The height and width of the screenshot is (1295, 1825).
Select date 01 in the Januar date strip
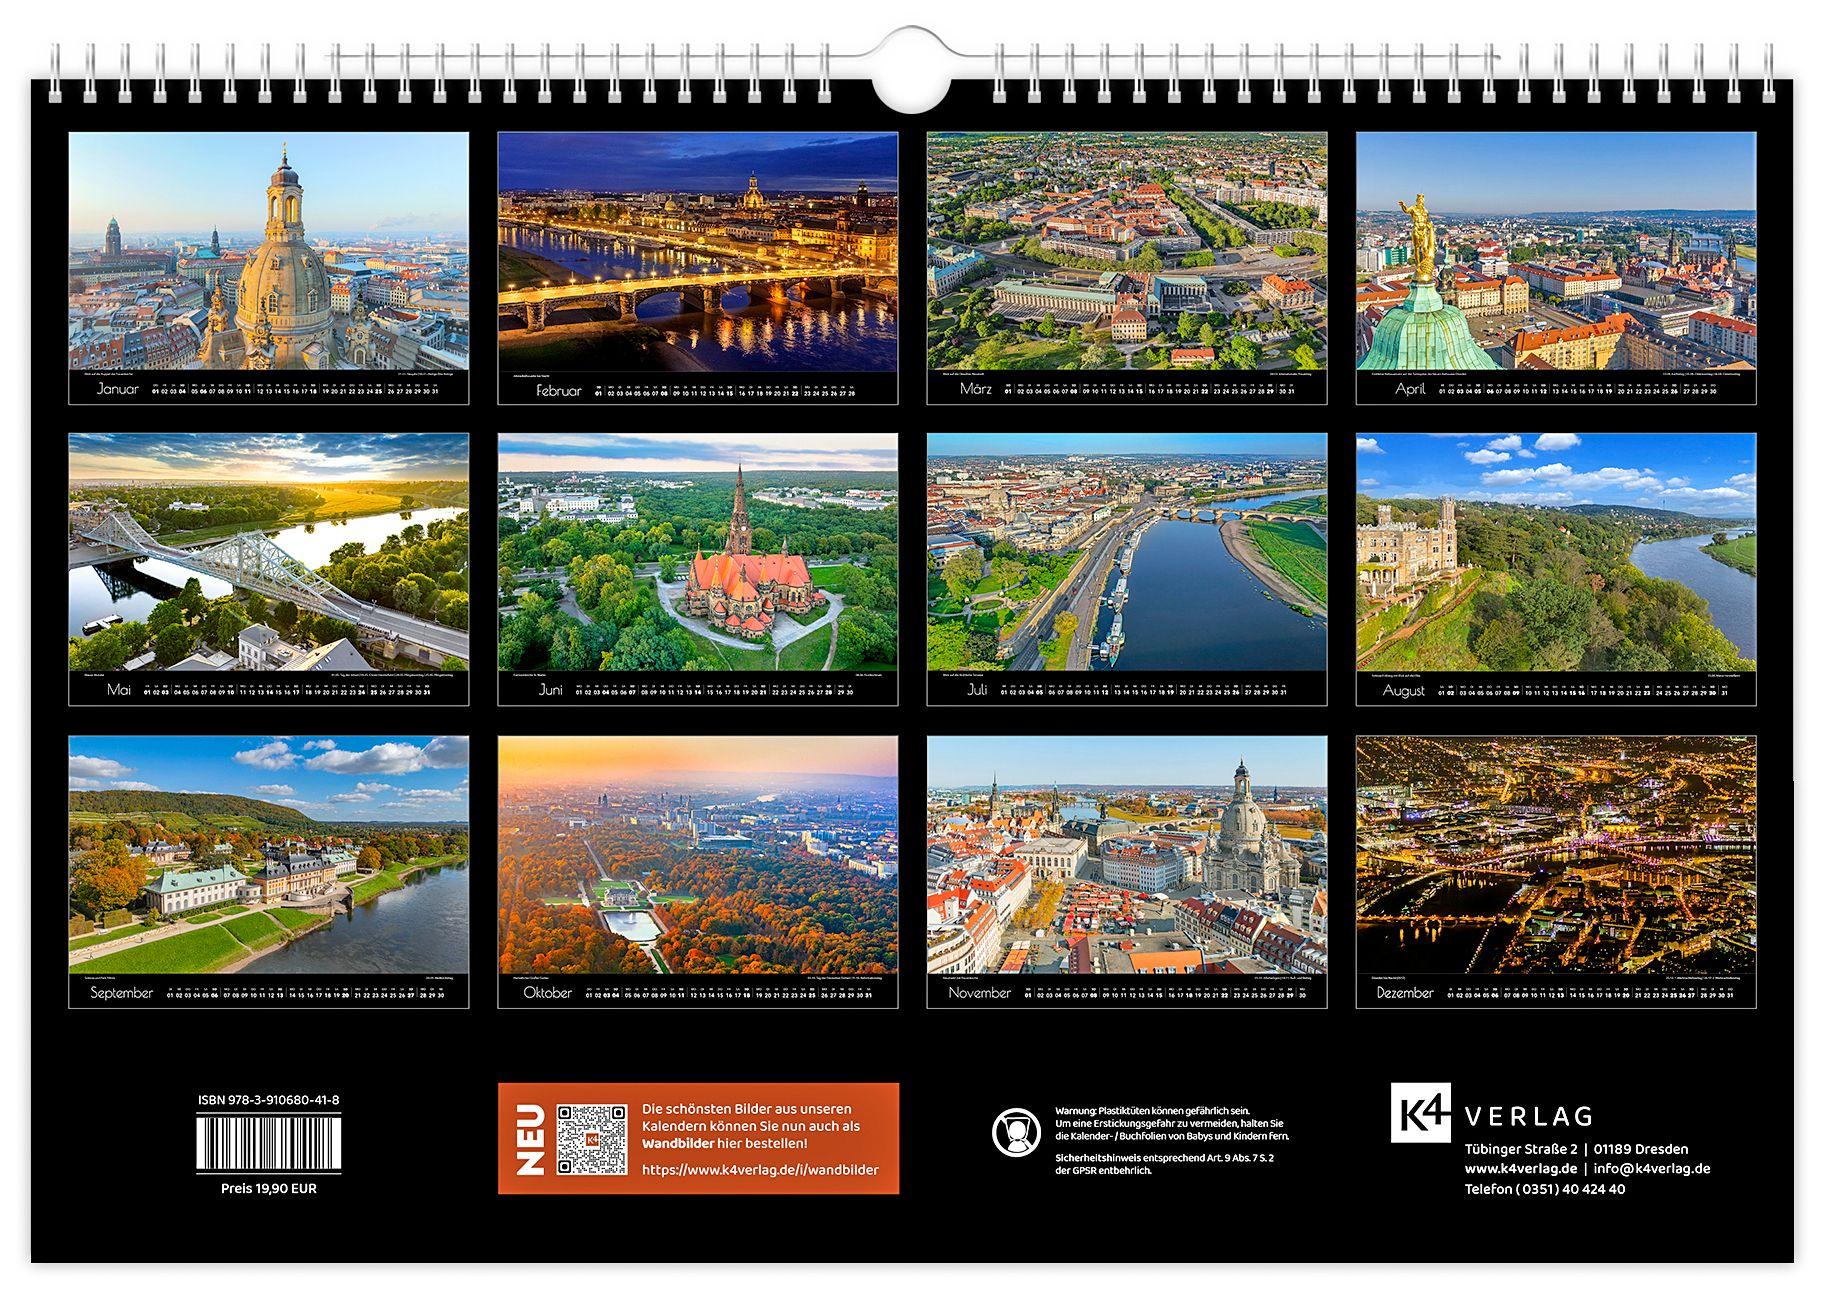point(156,391)
